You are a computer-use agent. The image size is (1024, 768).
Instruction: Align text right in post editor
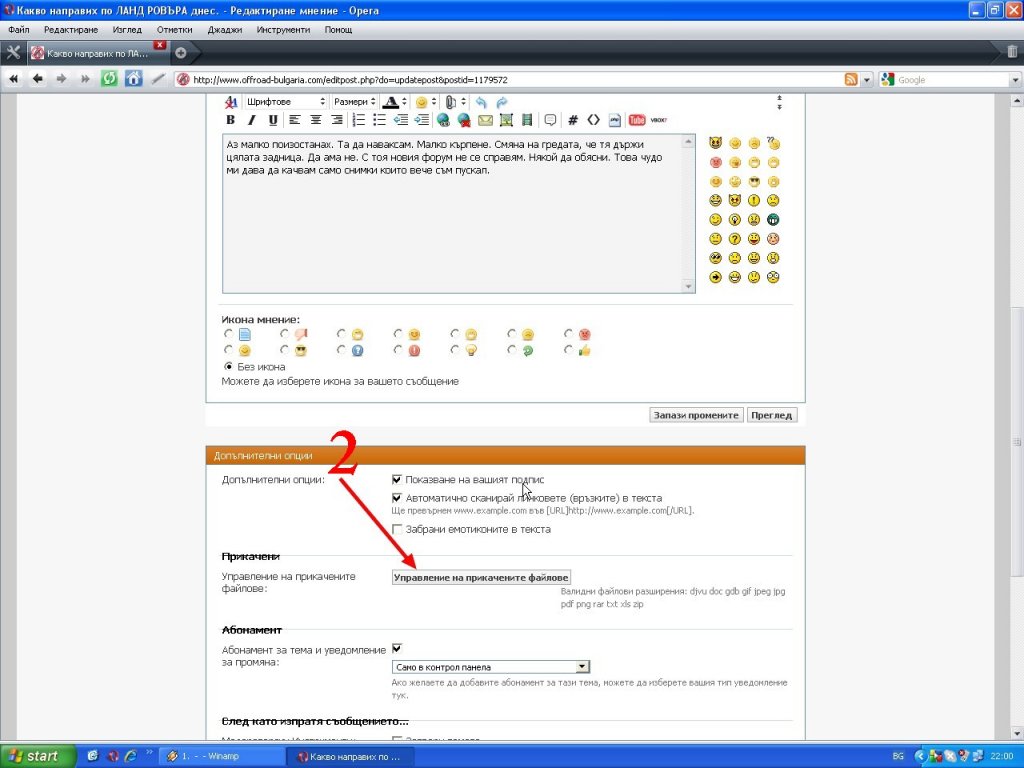[x=337, y=120]
